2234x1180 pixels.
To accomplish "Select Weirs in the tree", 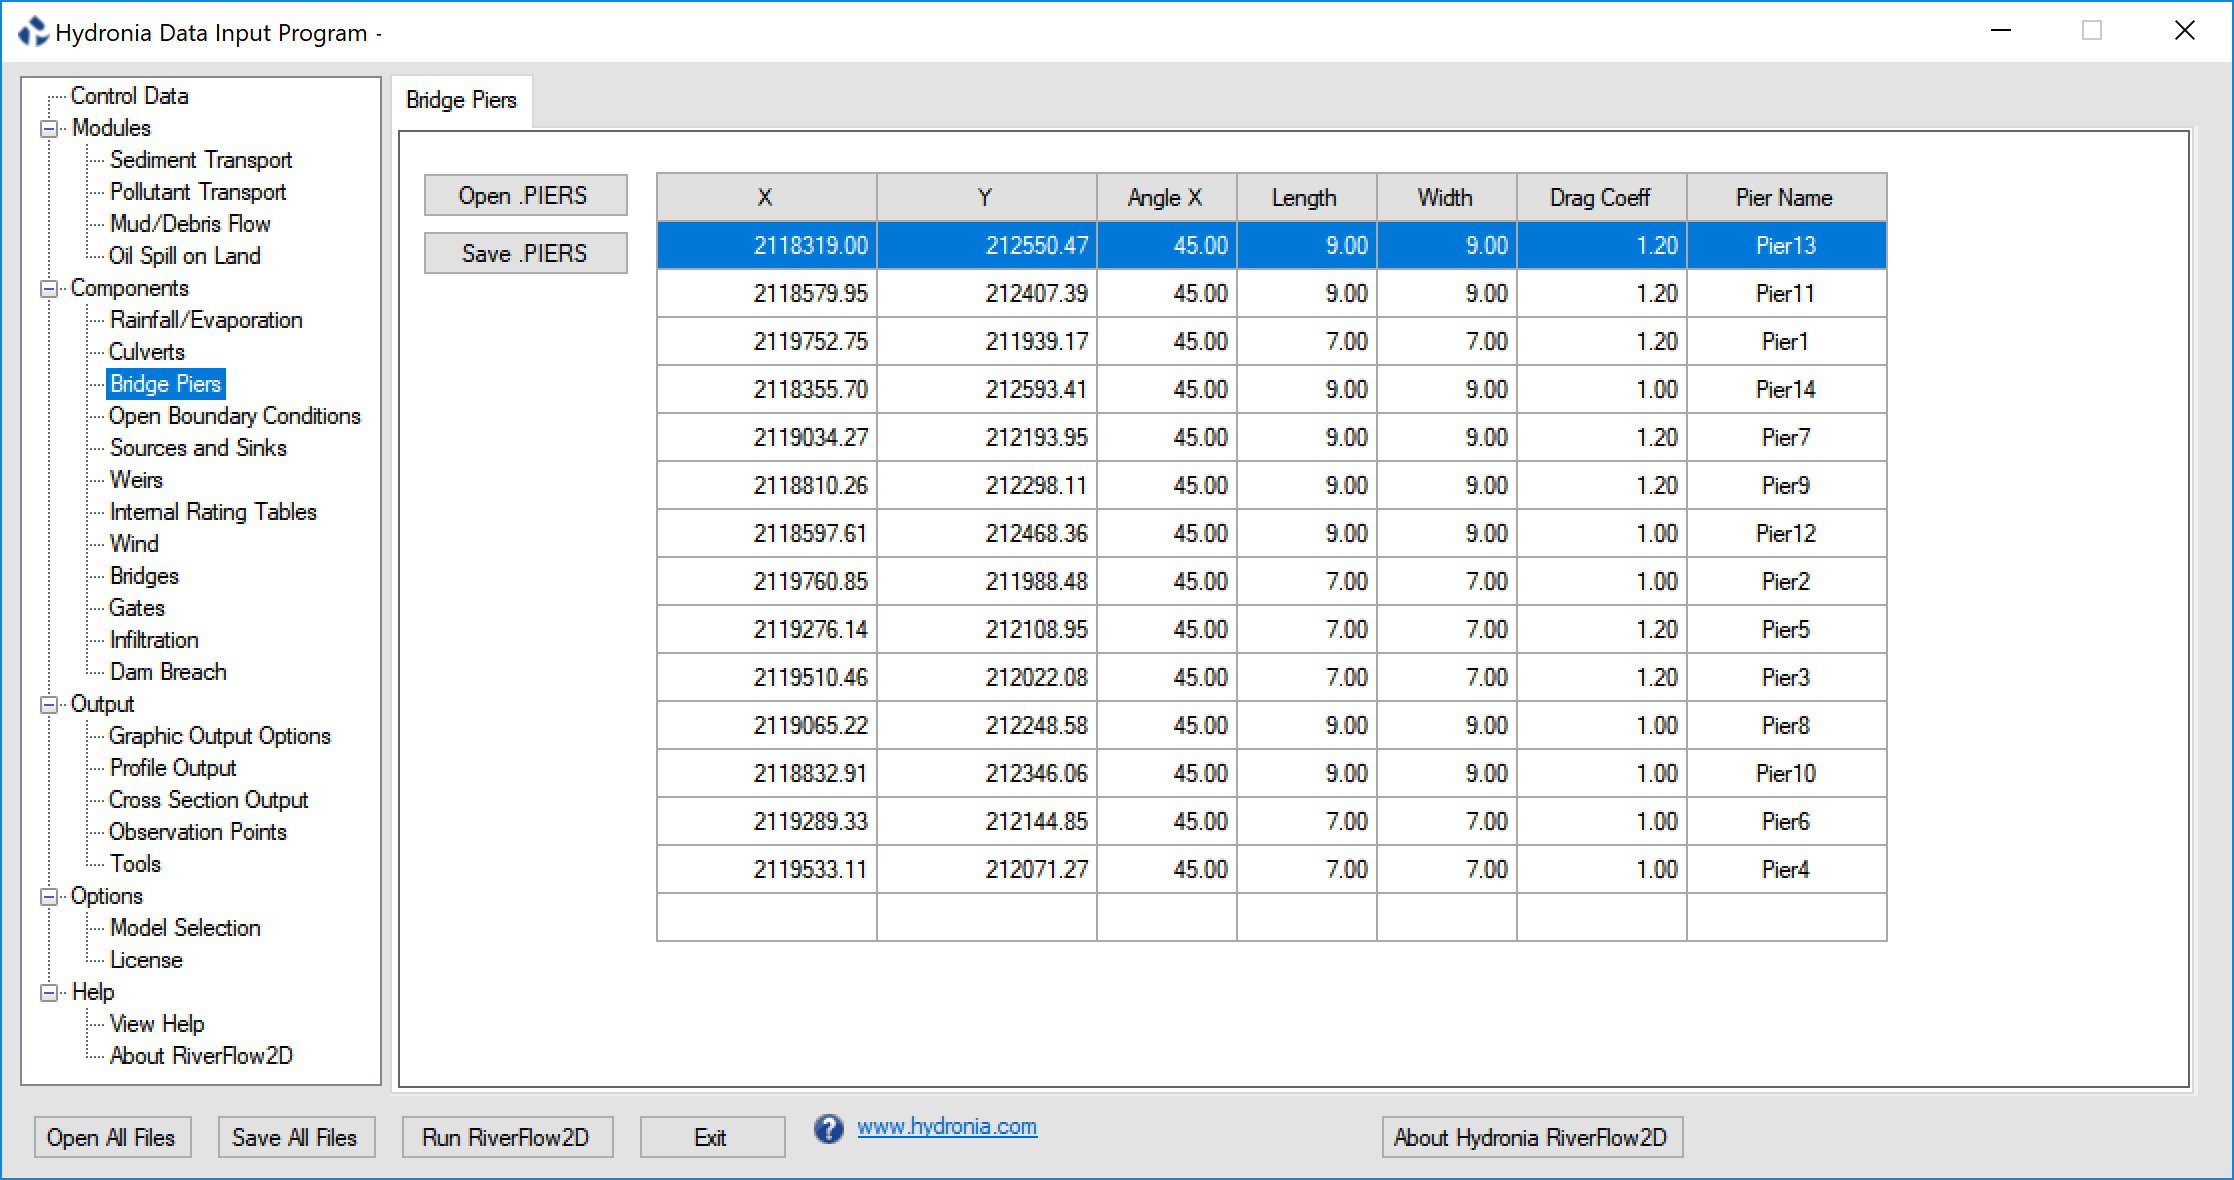I will coord(136,480).
